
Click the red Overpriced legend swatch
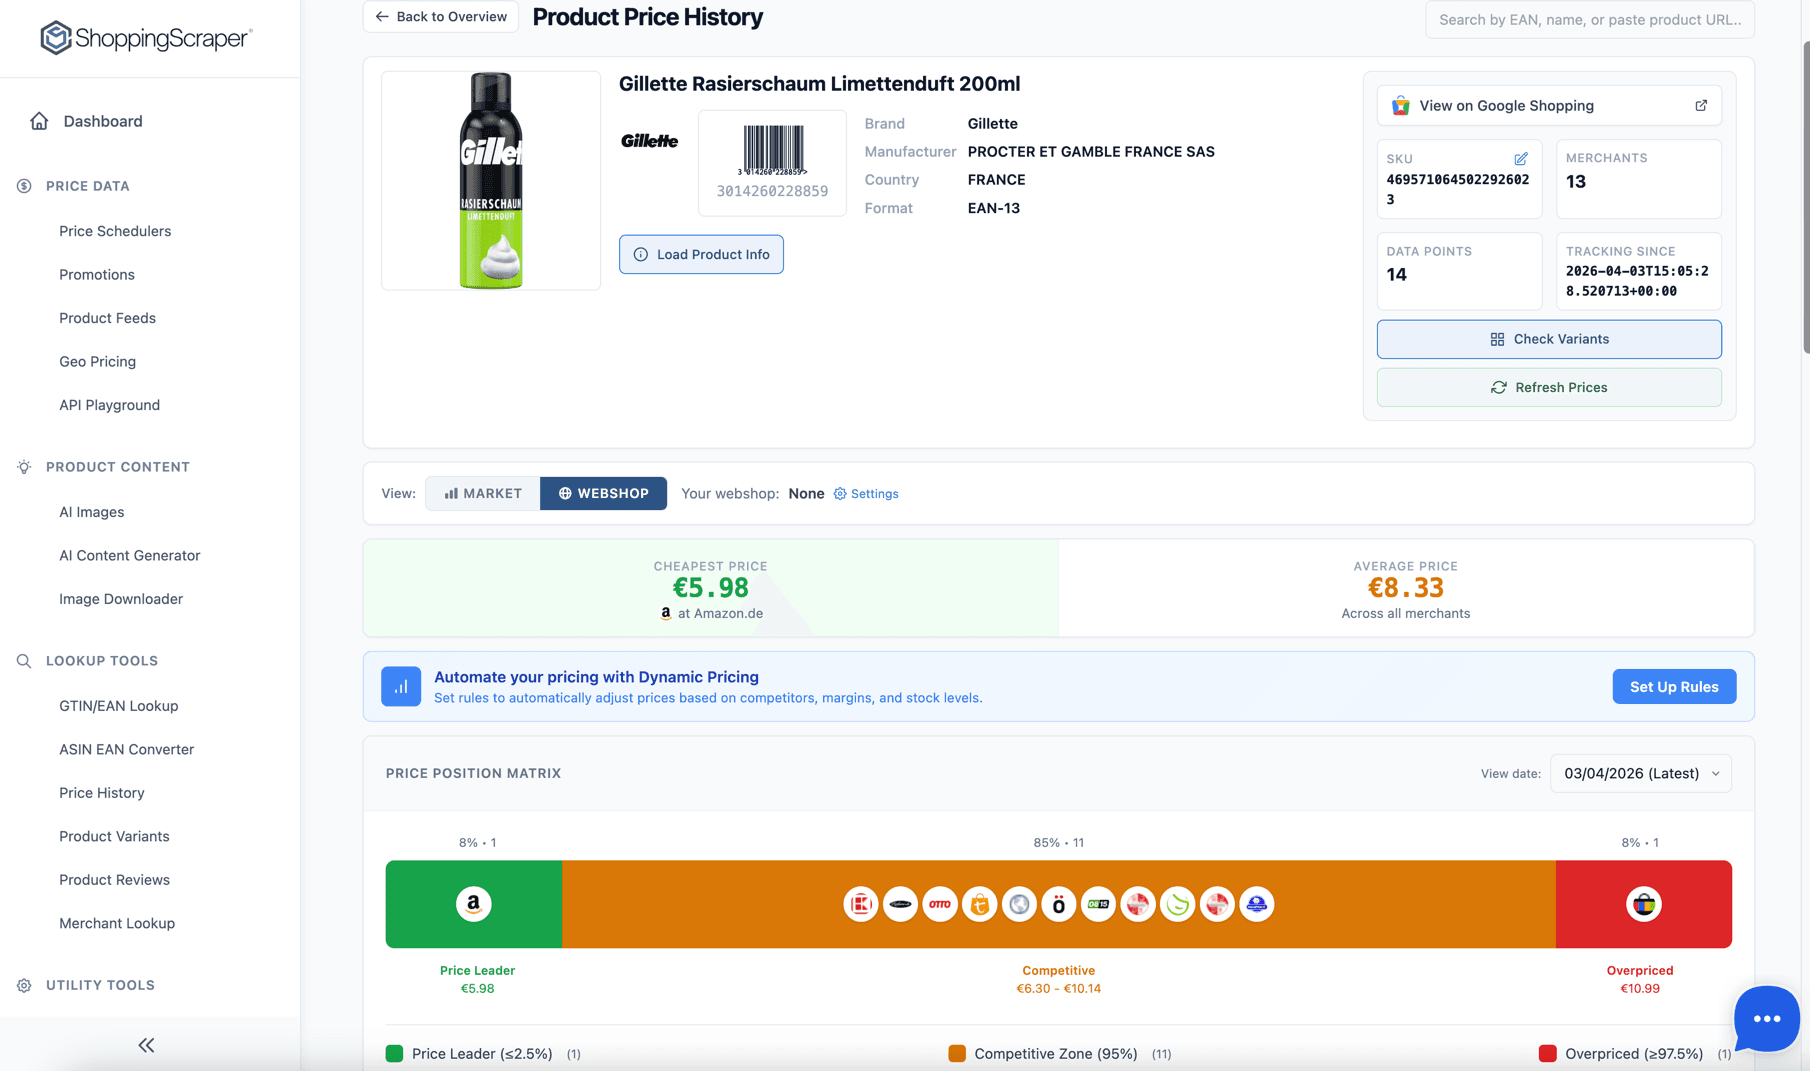[1547, 1053]
